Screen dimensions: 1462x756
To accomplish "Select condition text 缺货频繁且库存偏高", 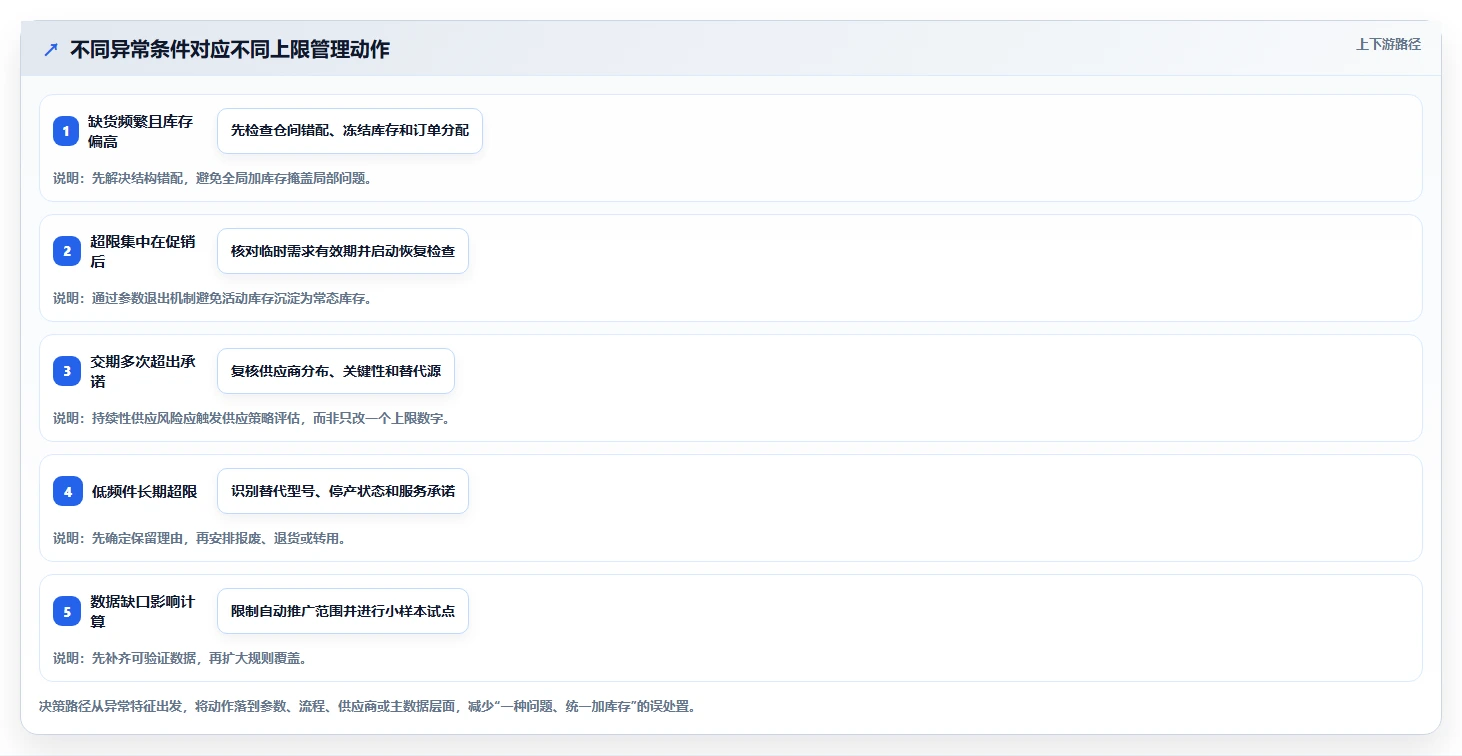I will pyautogui.click(x=140, y=131).
